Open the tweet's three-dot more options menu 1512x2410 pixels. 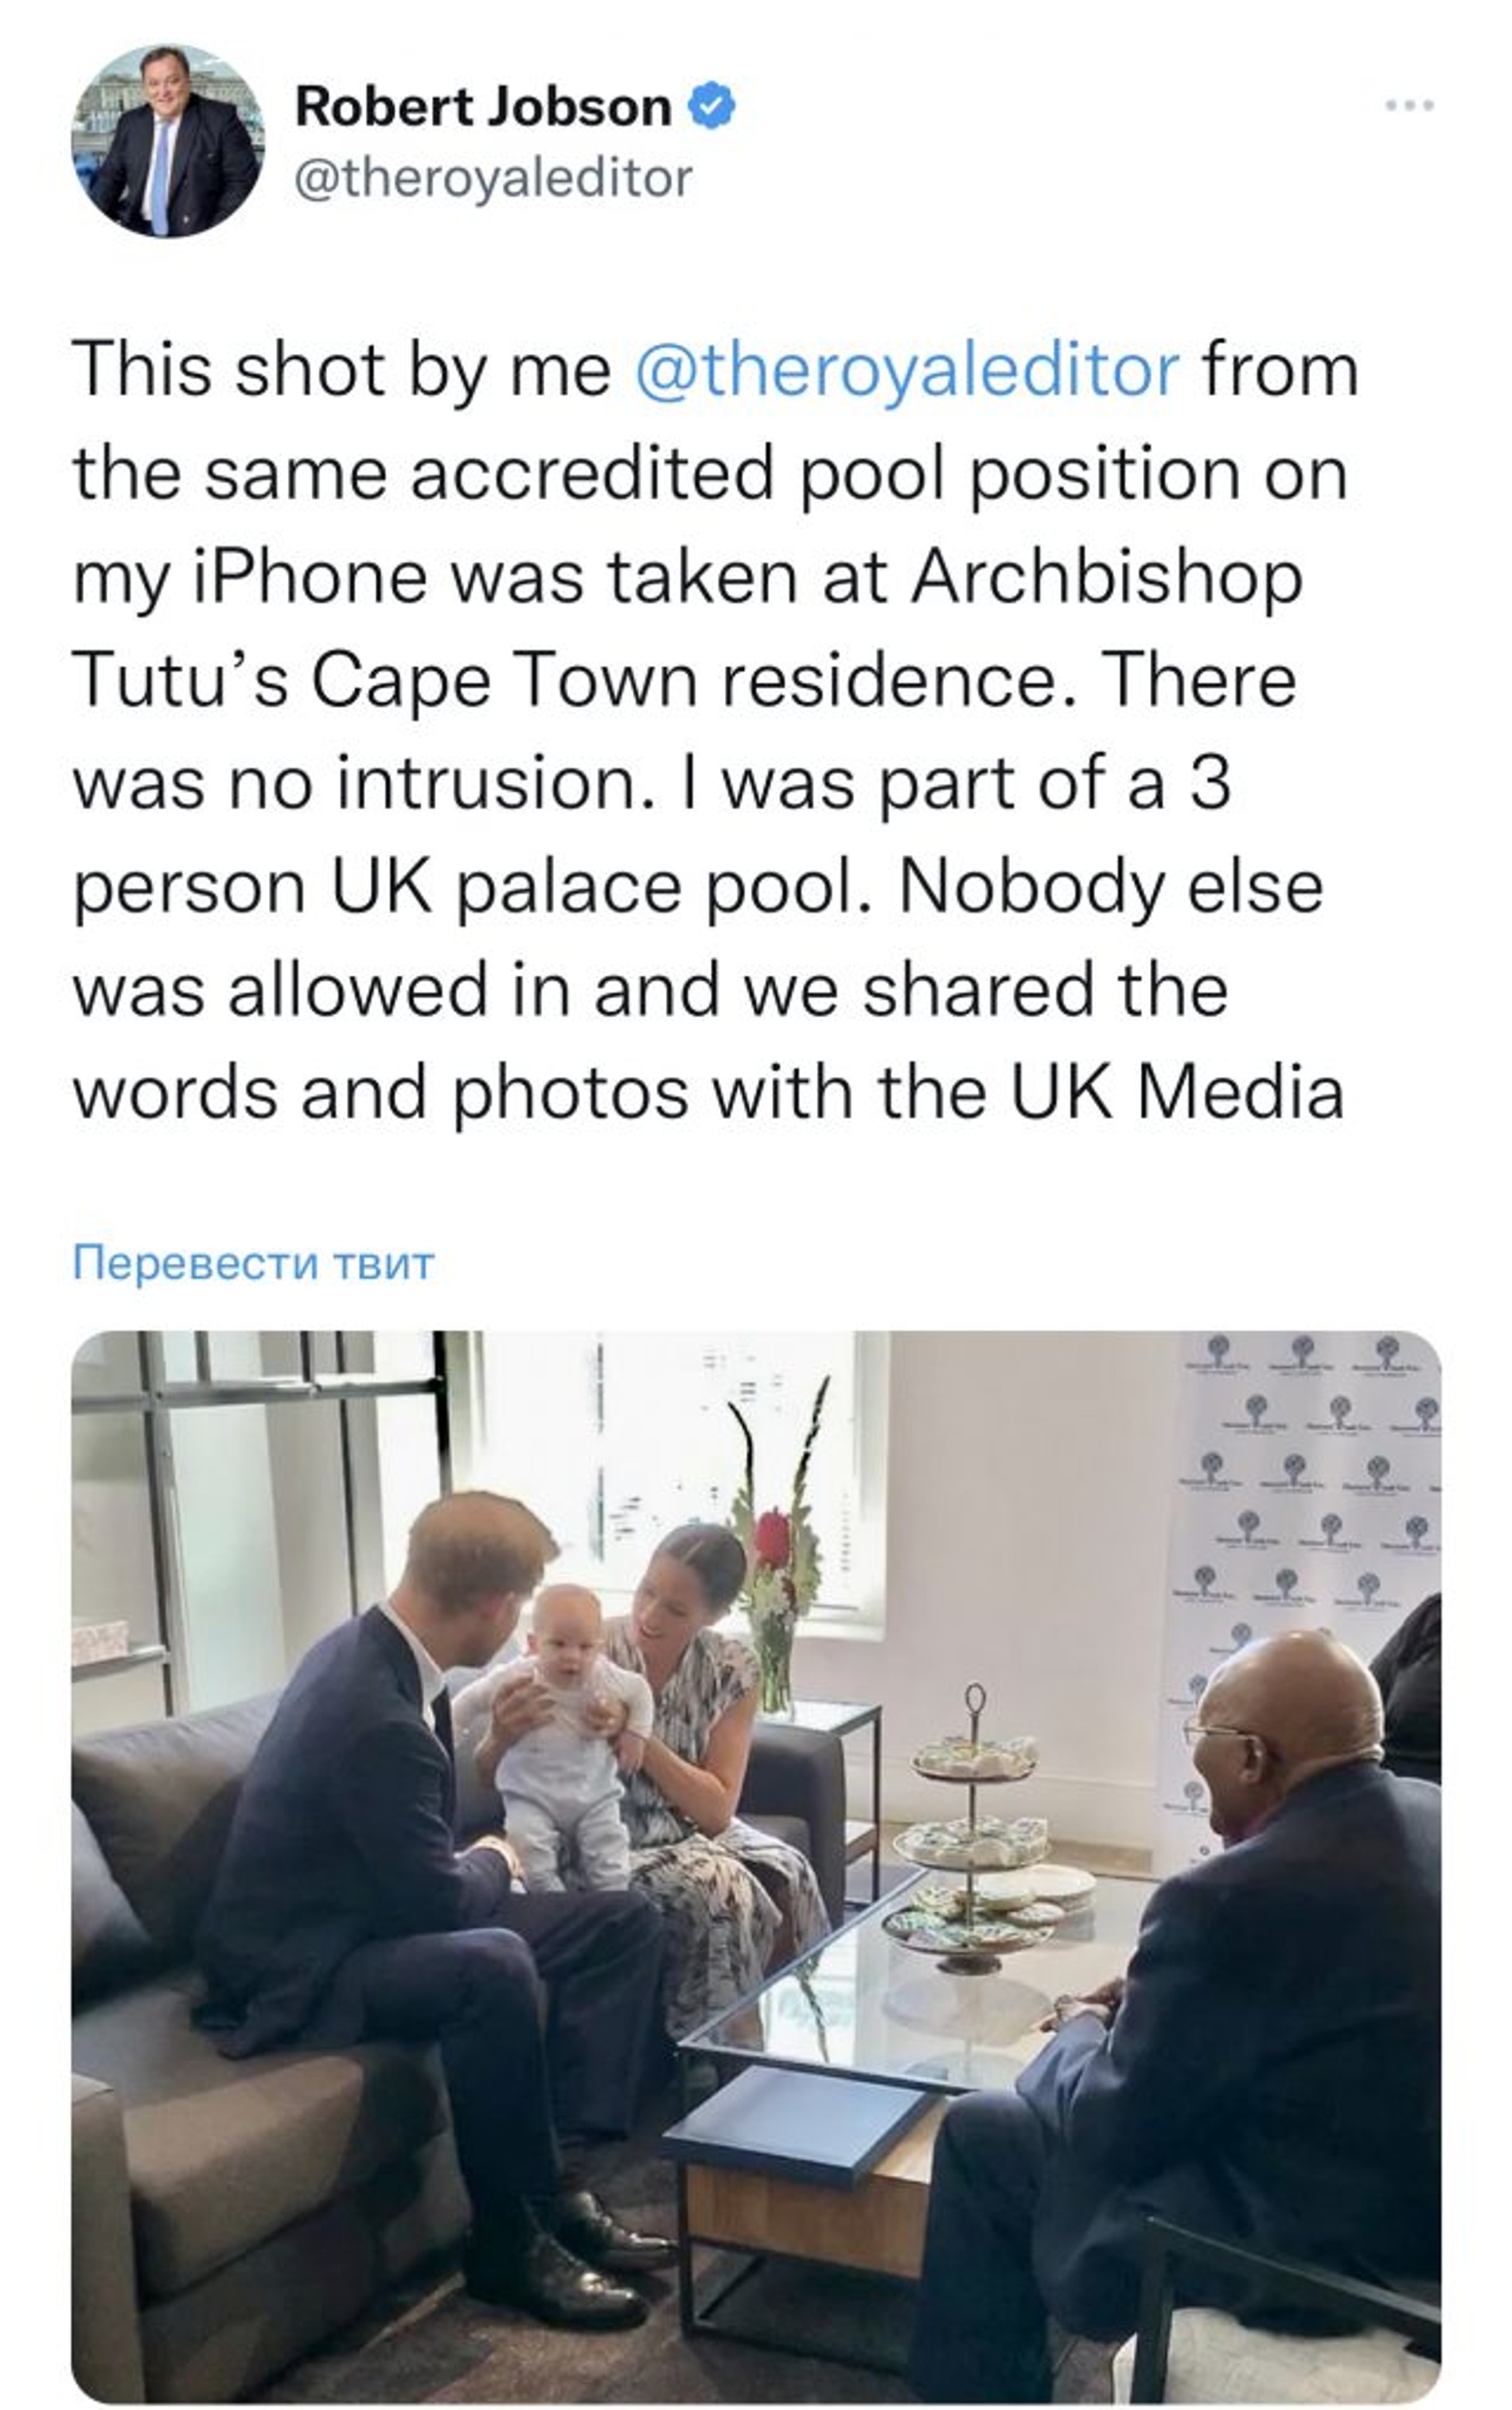click(1410, 104)
